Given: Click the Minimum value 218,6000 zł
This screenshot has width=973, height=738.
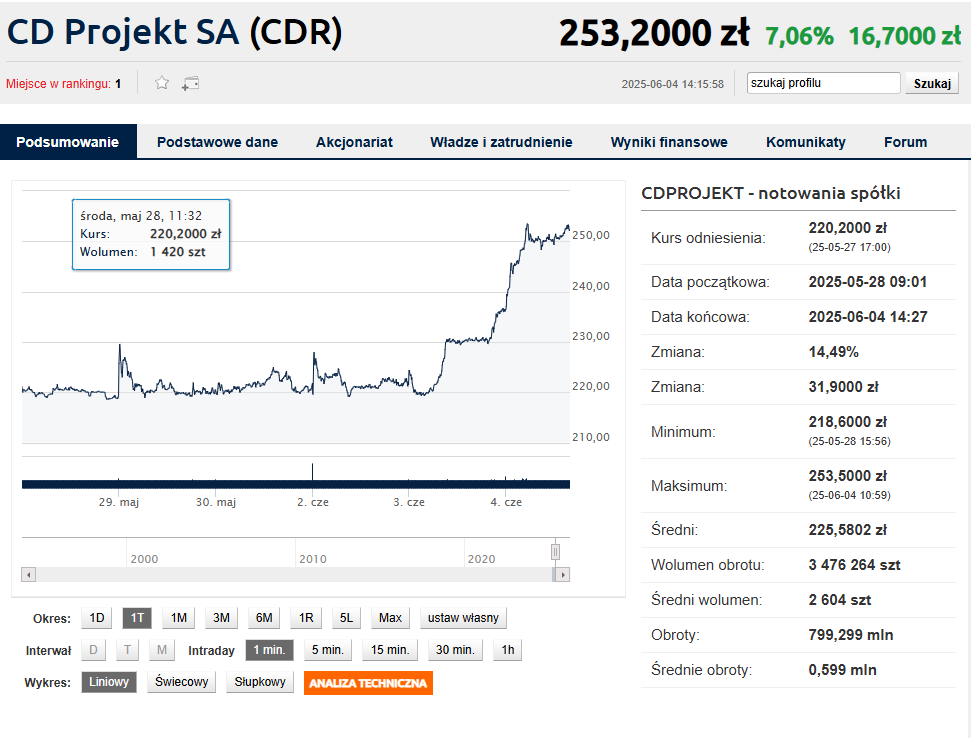Looking at the screenshot, I should 848,422.
